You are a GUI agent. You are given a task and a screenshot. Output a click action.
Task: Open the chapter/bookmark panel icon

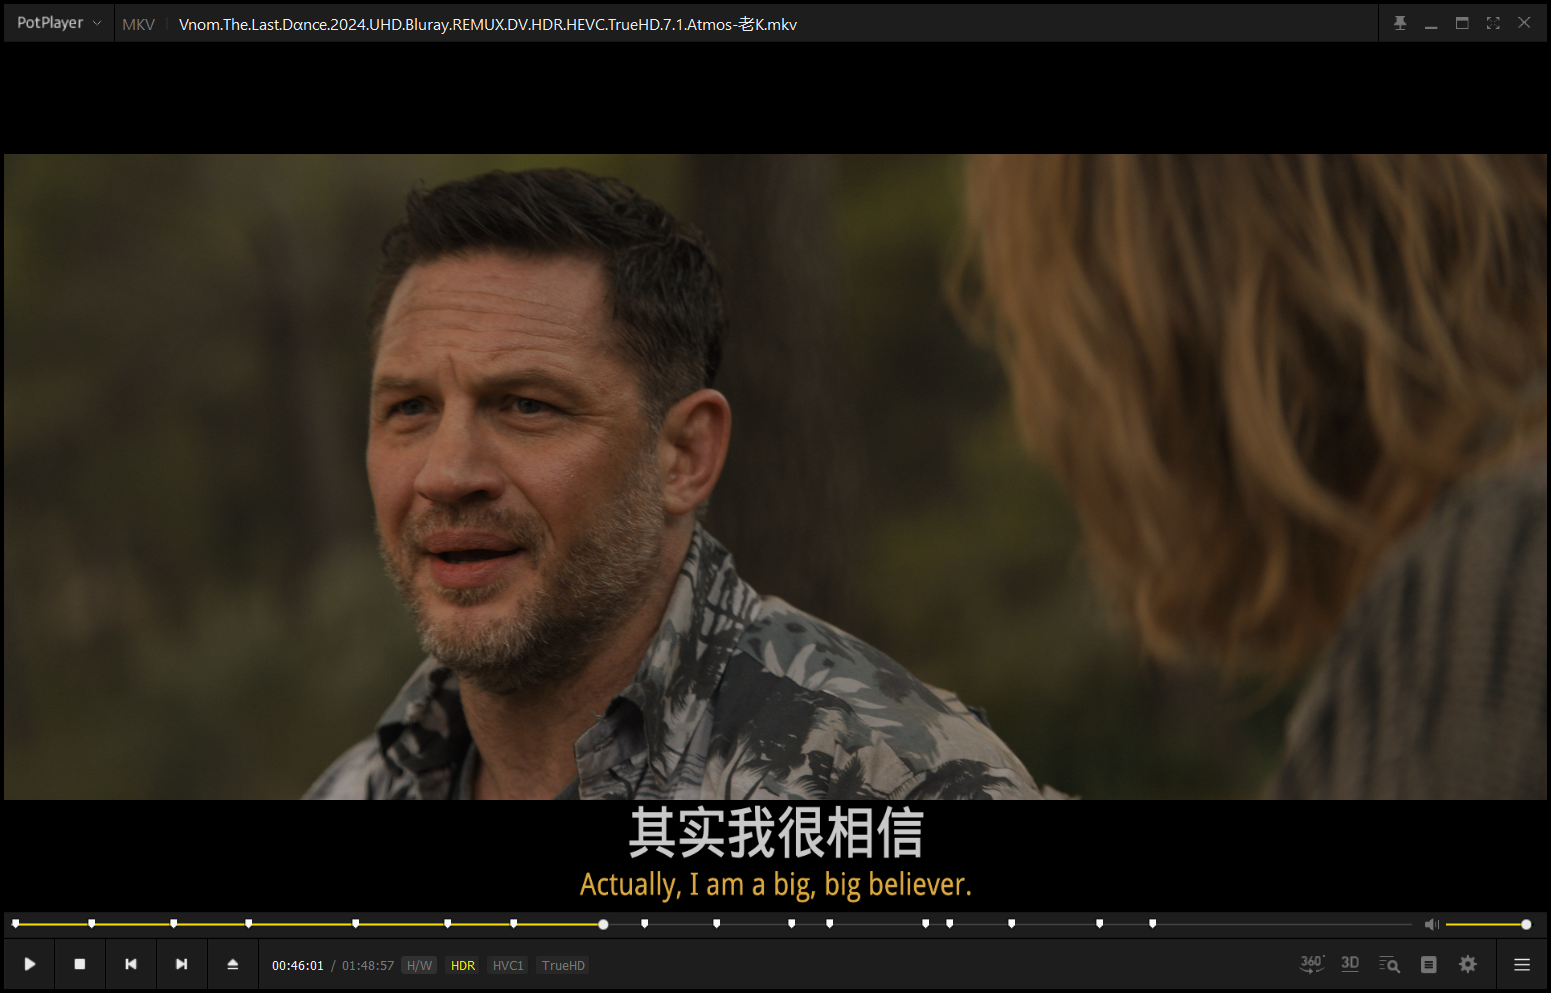[x=1429, y=965]
